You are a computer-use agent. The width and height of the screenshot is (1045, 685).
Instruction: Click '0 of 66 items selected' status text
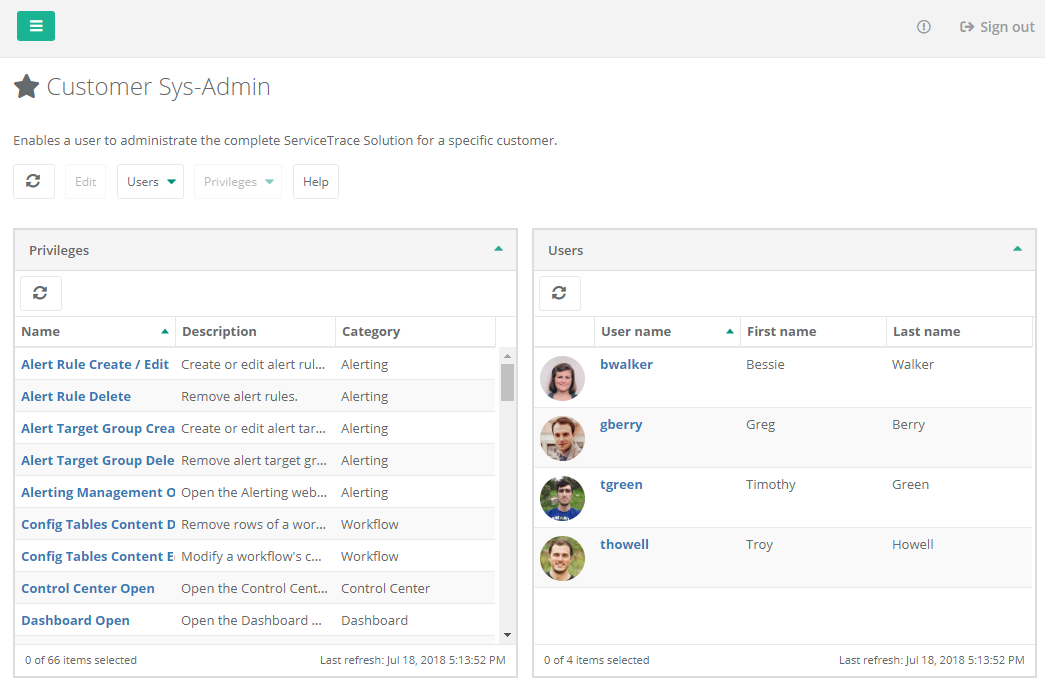point(81,660)
